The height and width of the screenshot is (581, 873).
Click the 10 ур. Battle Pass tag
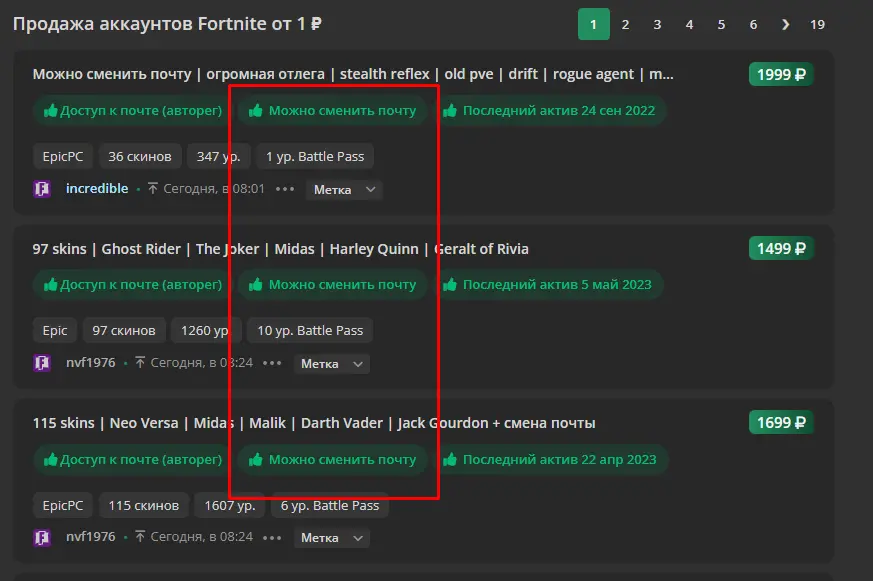[x=310, y=331]
